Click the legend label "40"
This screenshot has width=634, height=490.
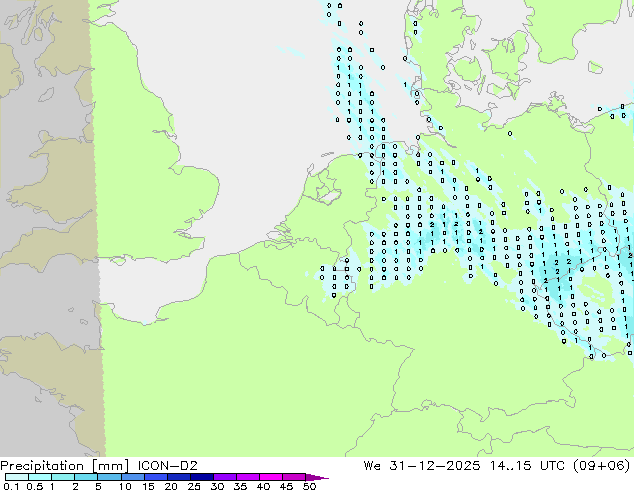(x=264, y=486)
